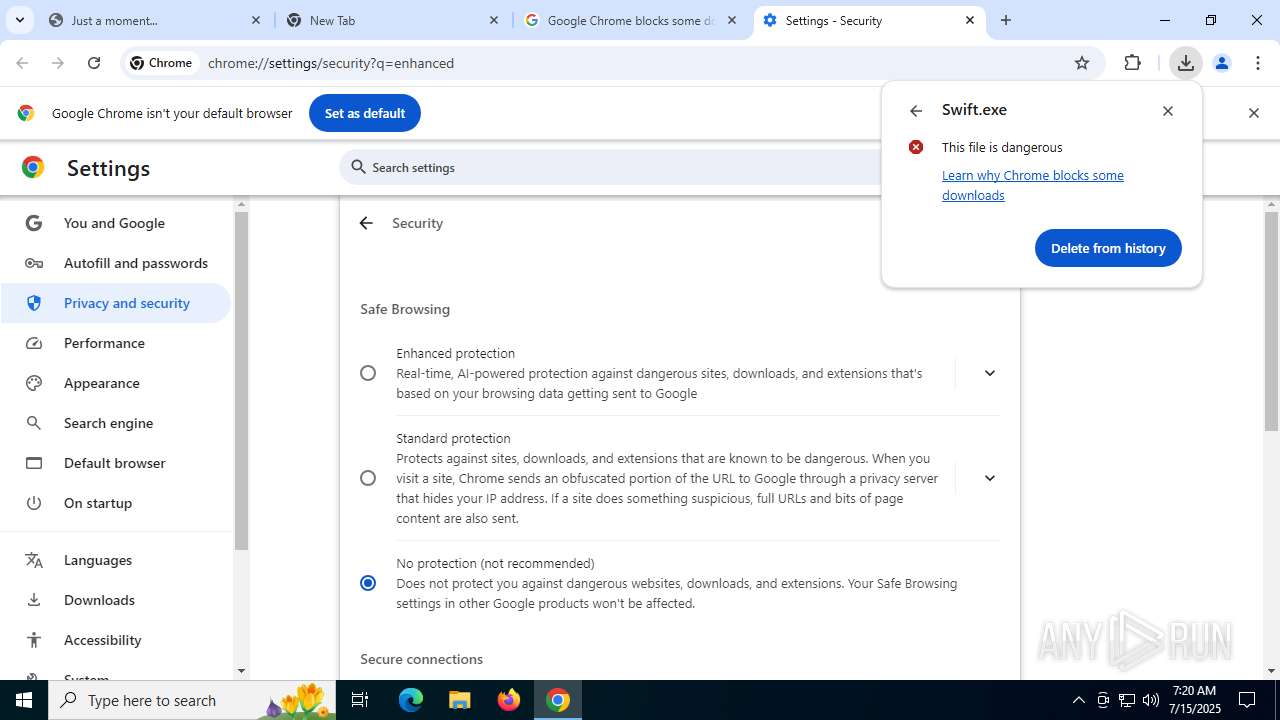Viewport: 1280px width, 720px height.
Task: Toggle the Downloads toolbar icon
Action: (x=1185, y=63)
